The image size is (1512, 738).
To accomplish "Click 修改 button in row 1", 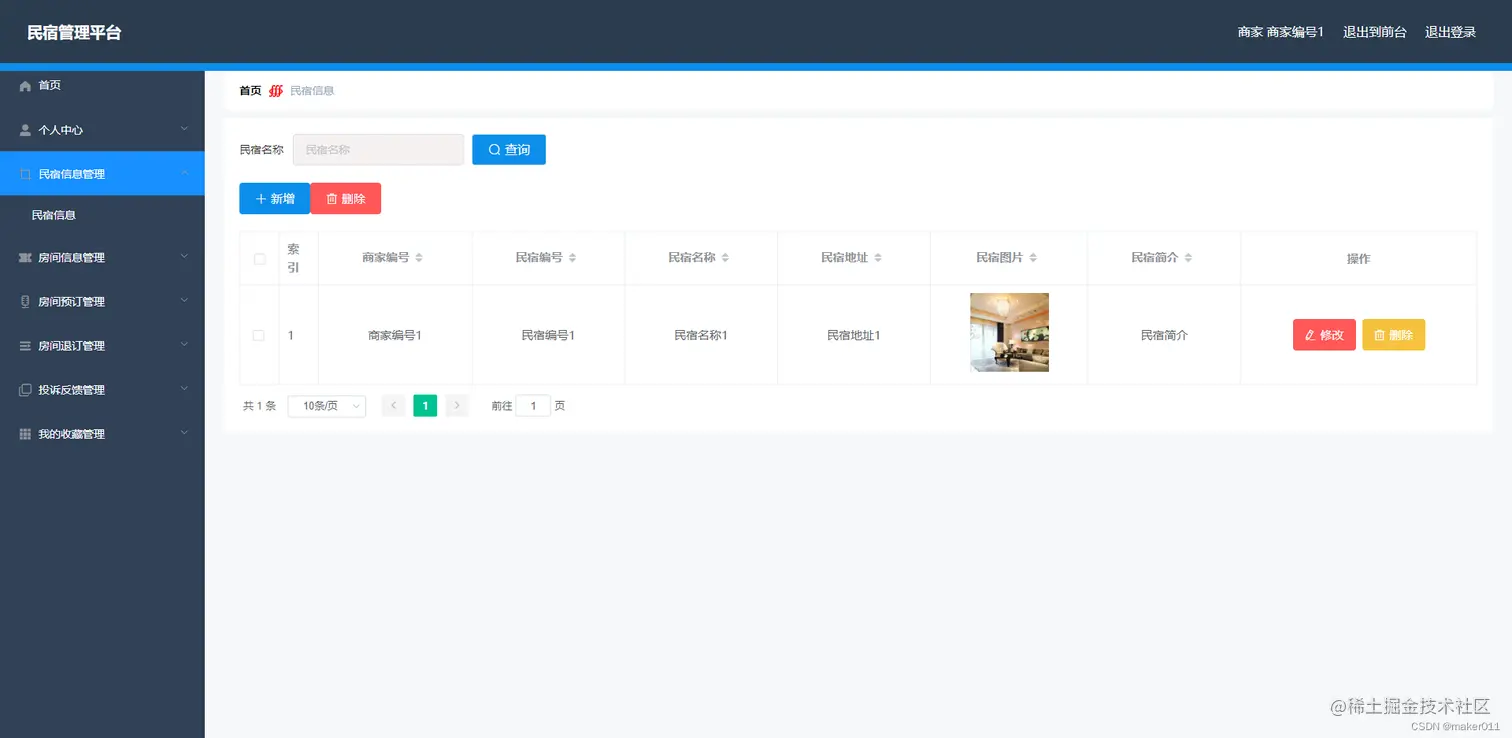I will 1324,335.
